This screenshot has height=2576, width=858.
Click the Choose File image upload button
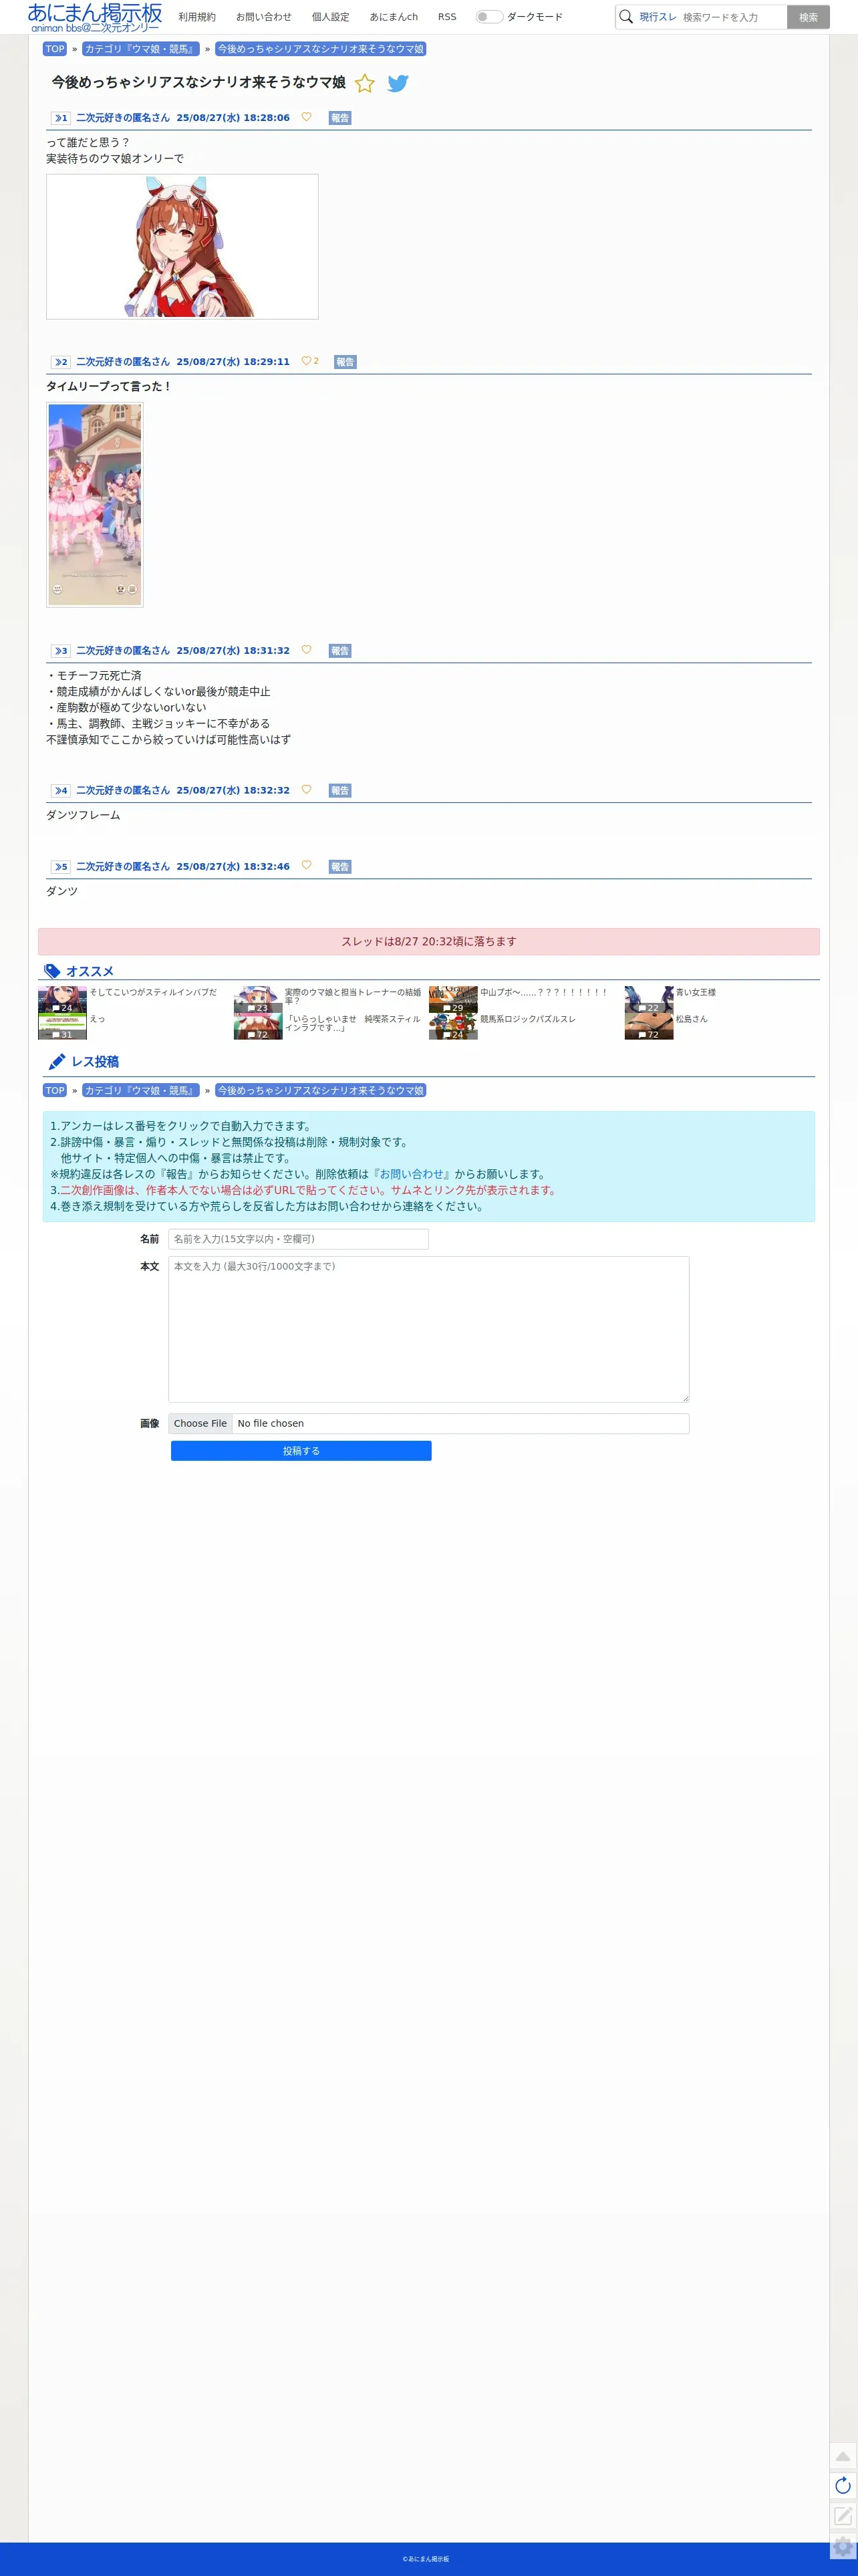tap(200, 1423)
